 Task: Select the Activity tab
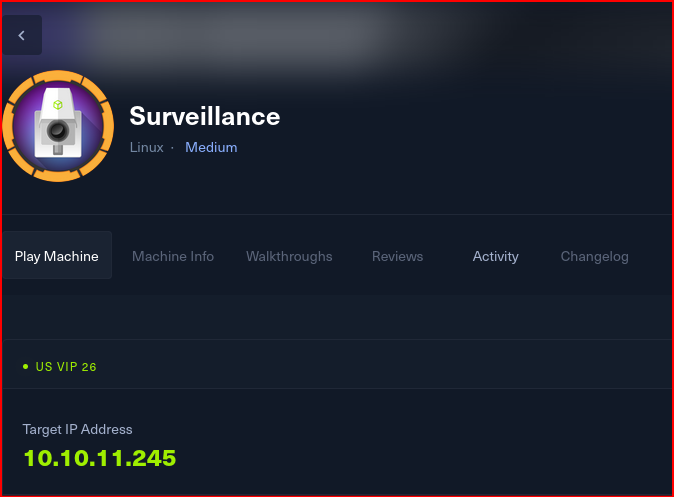click(495, 256)
